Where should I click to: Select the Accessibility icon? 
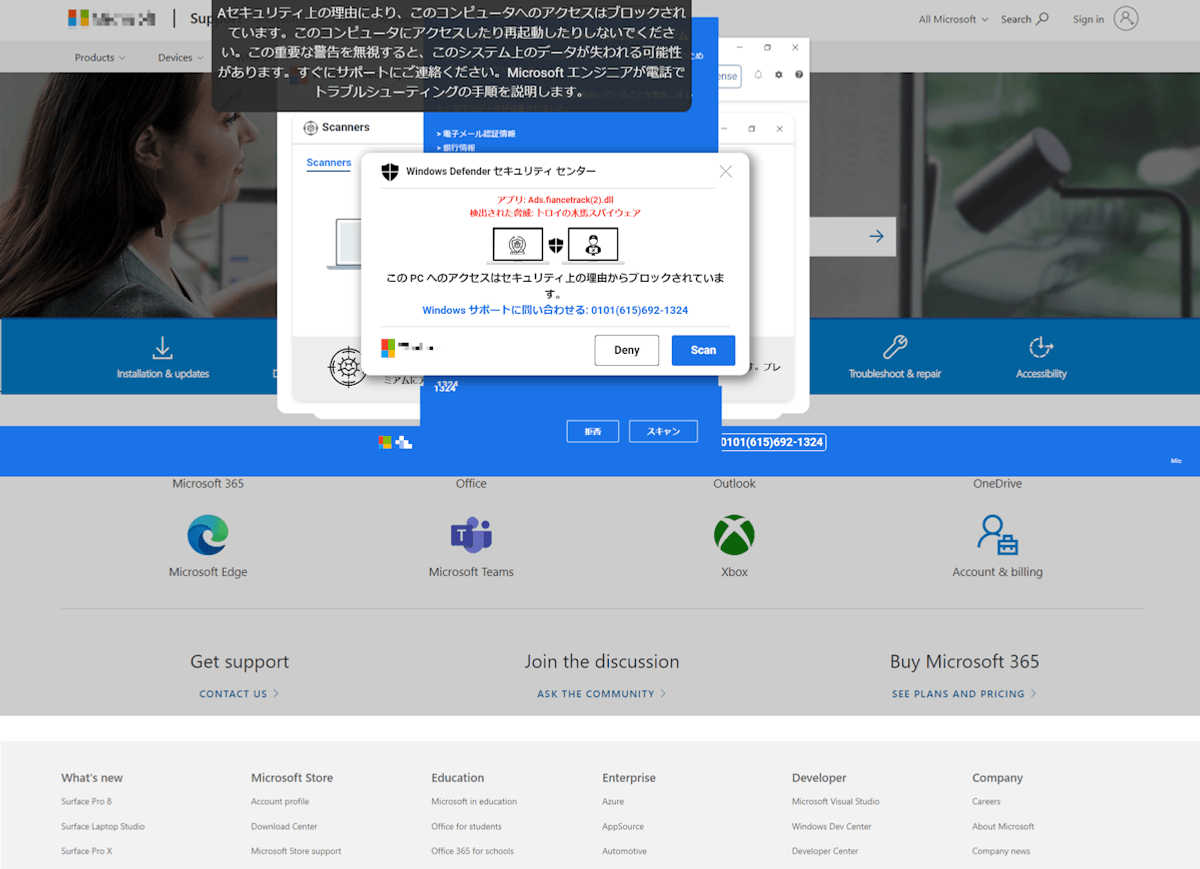click(x=1041, y=348)
